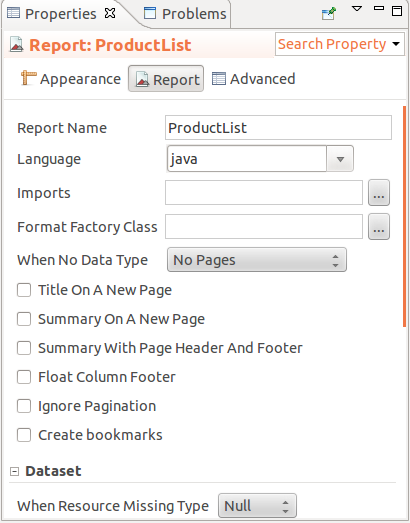Open the Language combo box arrow
This screenshot has width=410, height=523.
click(x=340, y=159)
